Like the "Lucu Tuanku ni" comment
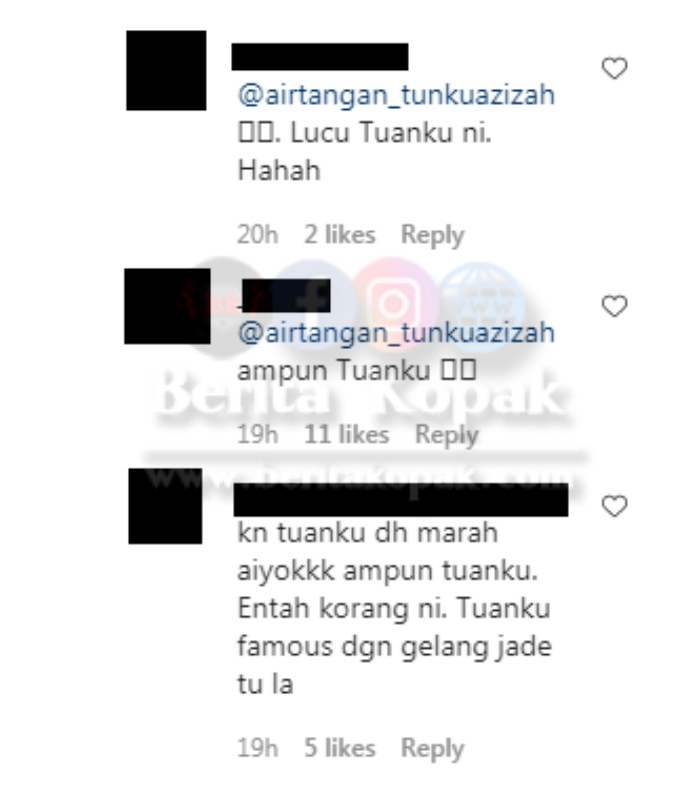This screenshot has width=682, height=800. coord(614,68)
